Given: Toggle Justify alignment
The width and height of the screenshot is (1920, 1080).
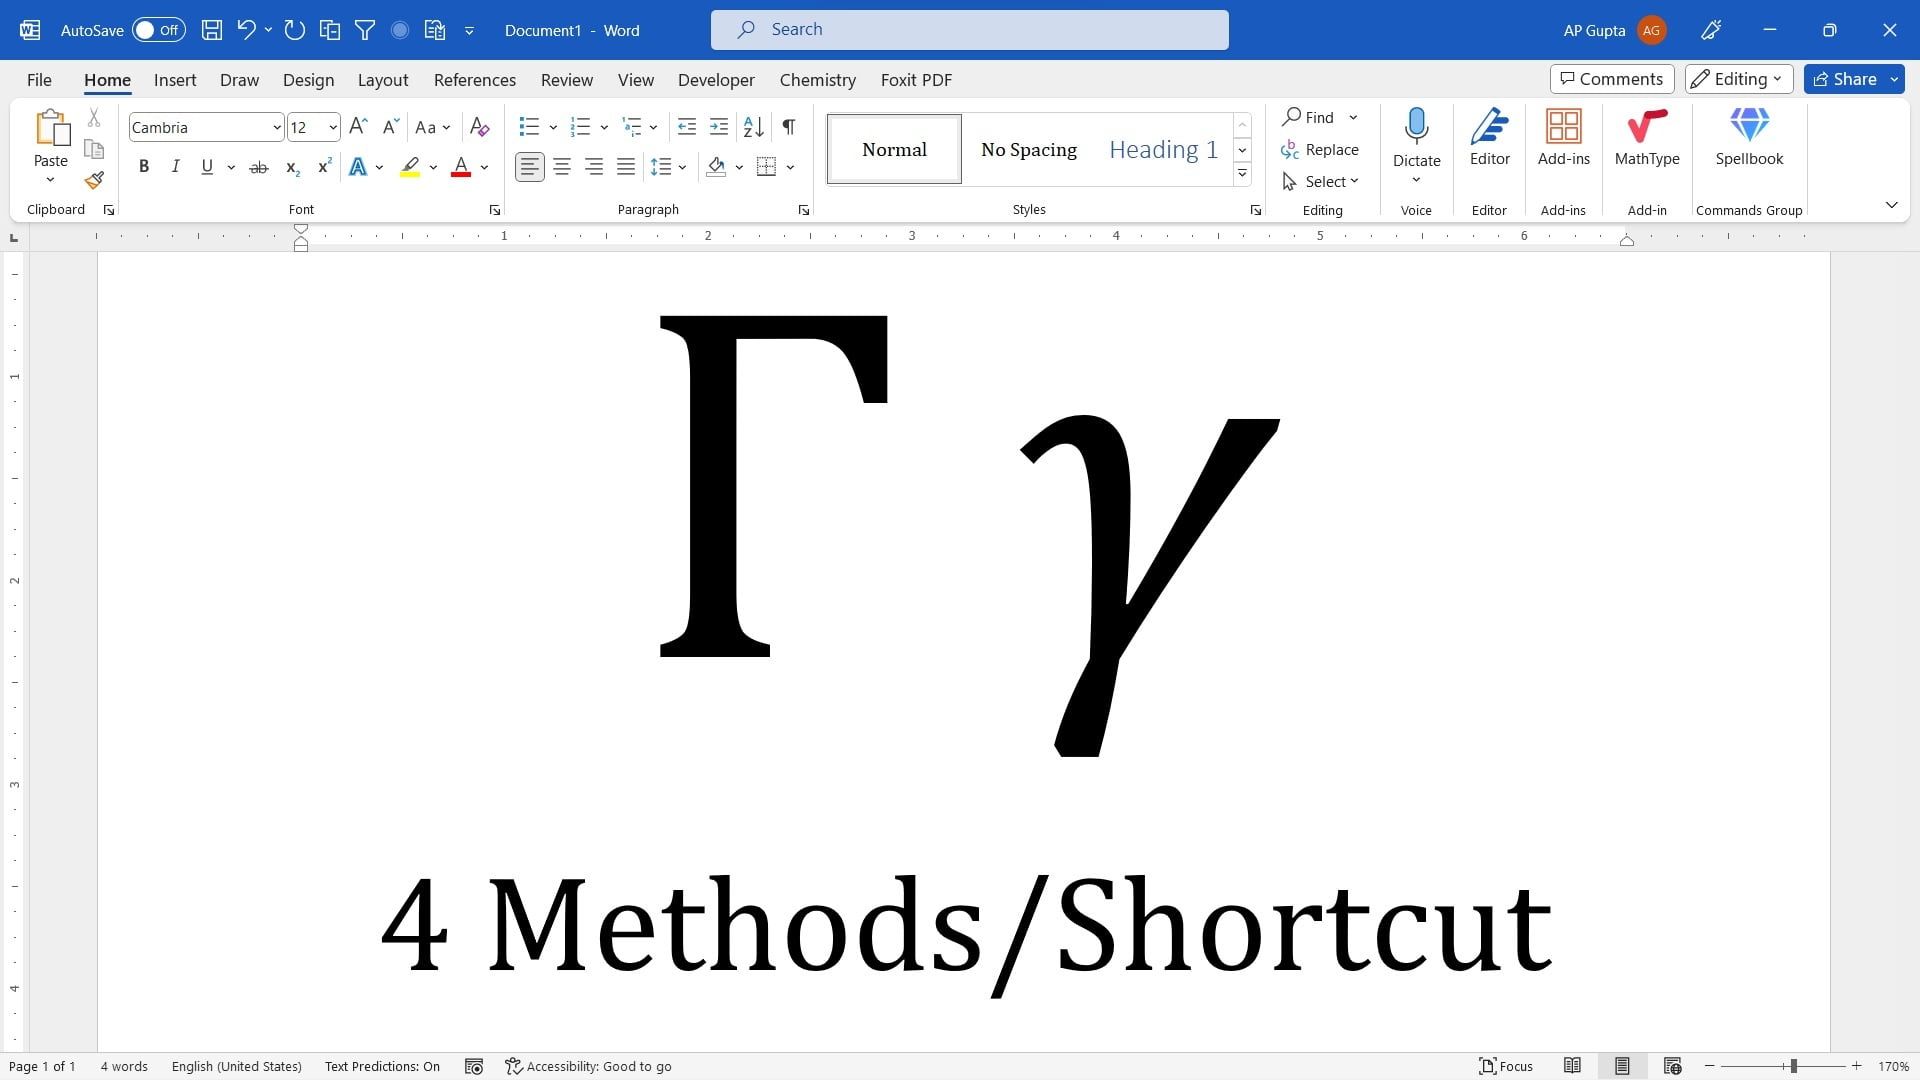Looking at the screenshot, I should click(626, 167).
